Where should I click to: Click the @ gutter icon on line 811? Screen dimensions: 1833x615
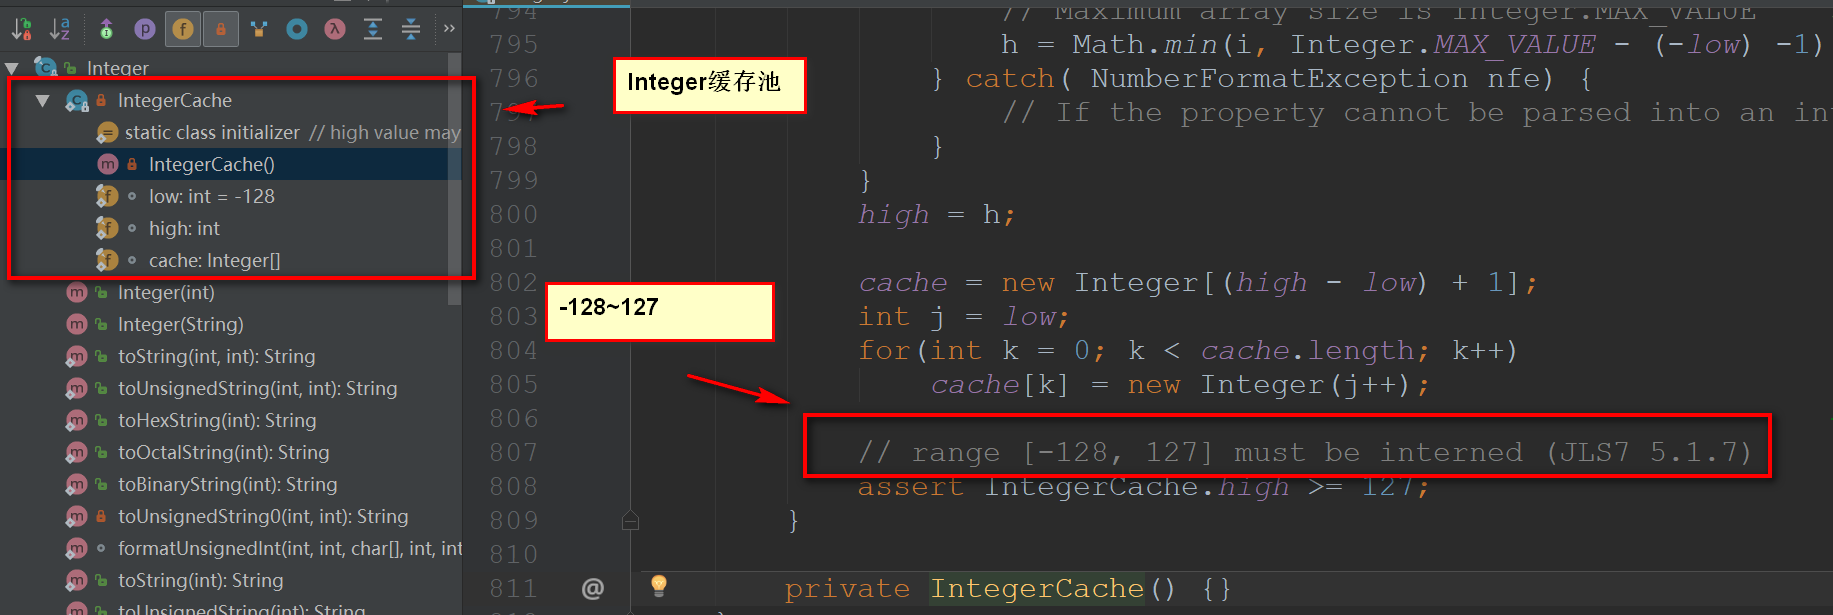(593, 589)
